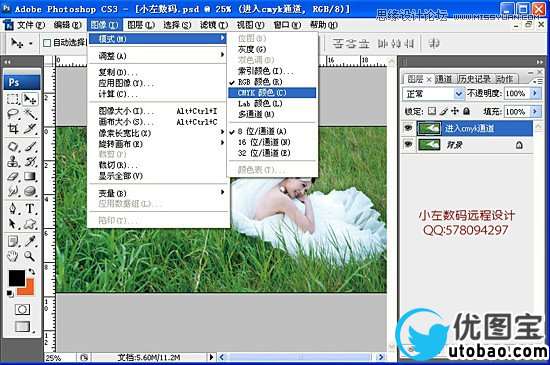
Task: Open 画布大小 from the Image menu
Action: [157, 122]
